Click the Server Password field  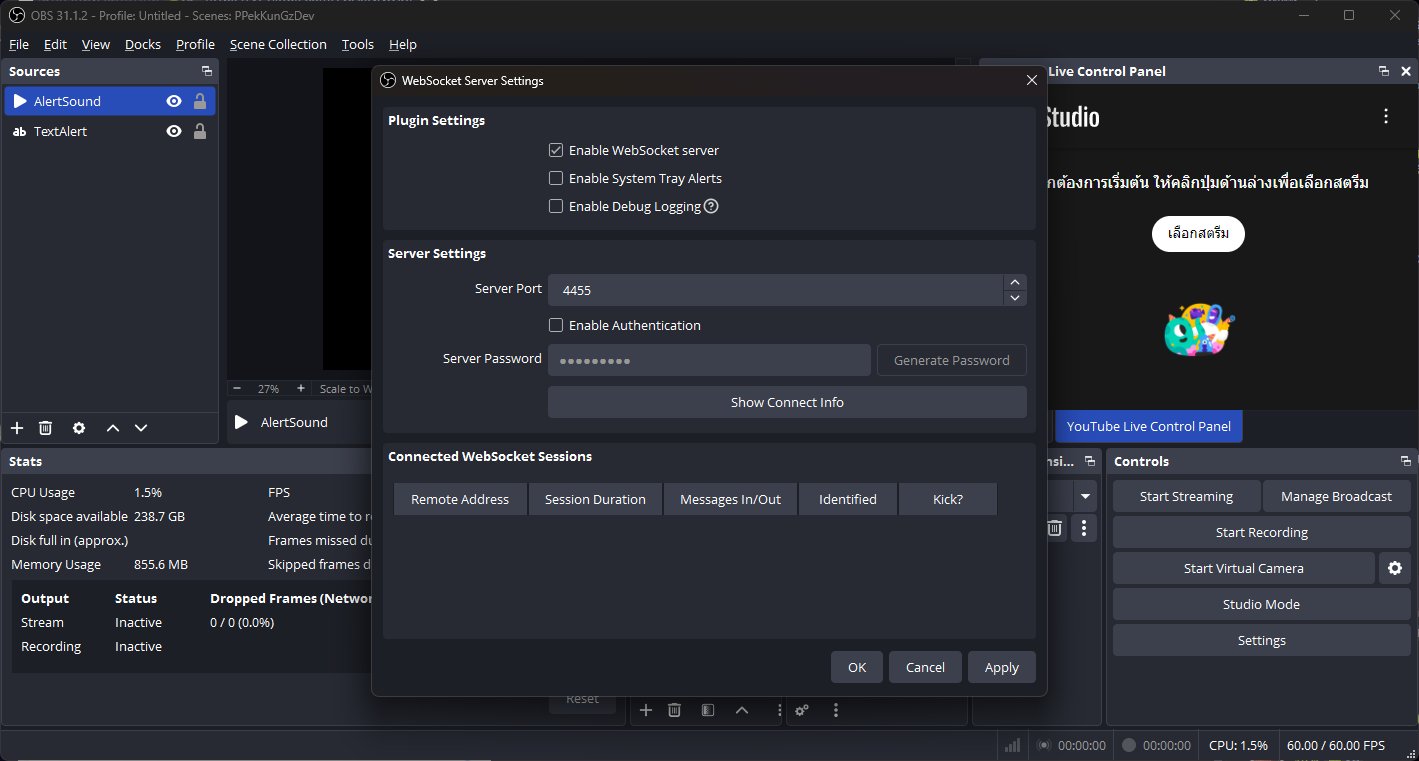pyautogui.click(x=709, y=360)
